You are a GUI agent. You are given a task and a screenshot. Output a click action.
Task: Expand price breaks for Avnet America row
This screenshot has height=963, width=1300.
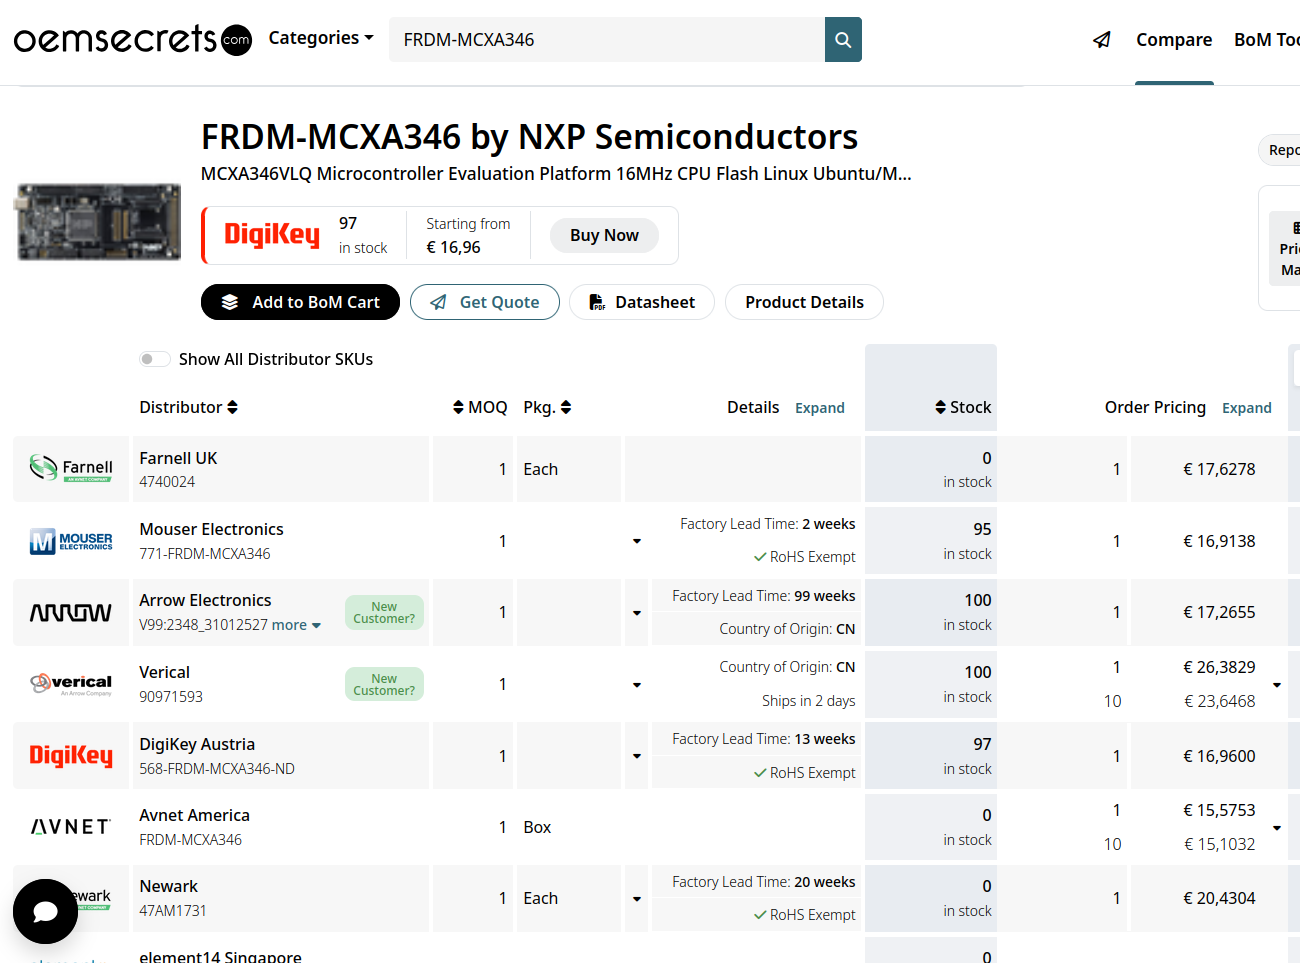(x=1277, y=828)
